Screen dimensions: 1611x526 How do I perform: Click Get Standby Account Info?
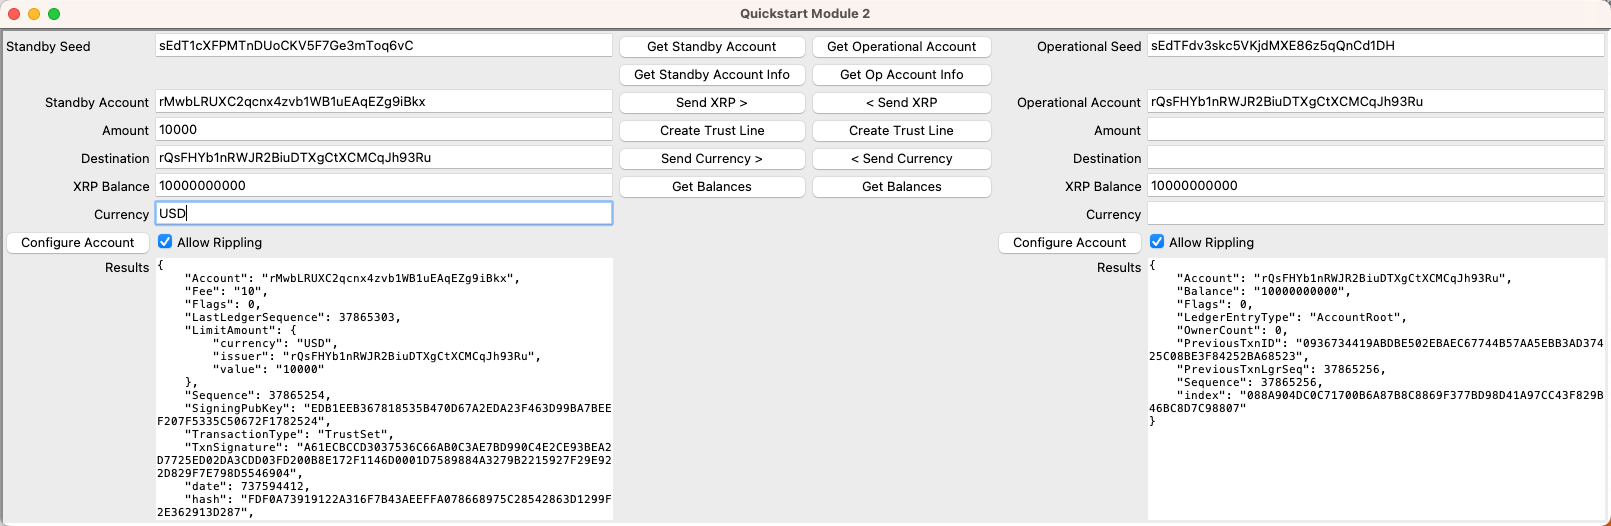pyautogui.click(x=711, y=75)
